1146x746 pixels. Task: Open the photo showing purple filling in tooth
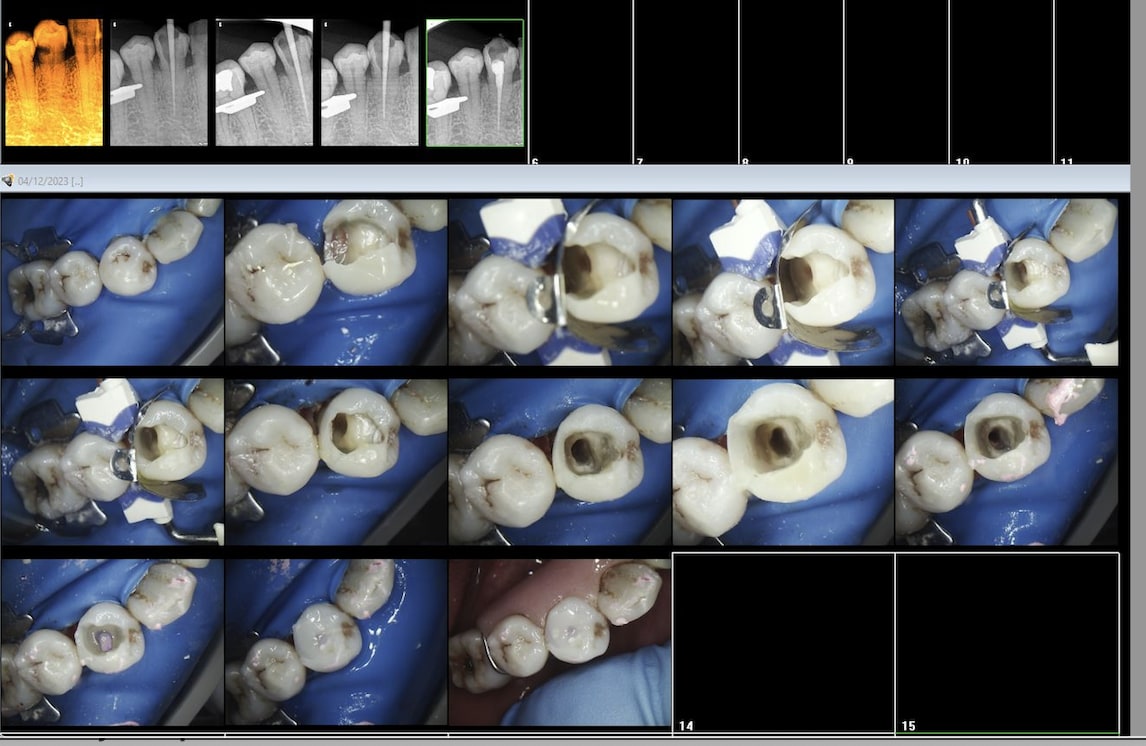click(x=112, y=642)
